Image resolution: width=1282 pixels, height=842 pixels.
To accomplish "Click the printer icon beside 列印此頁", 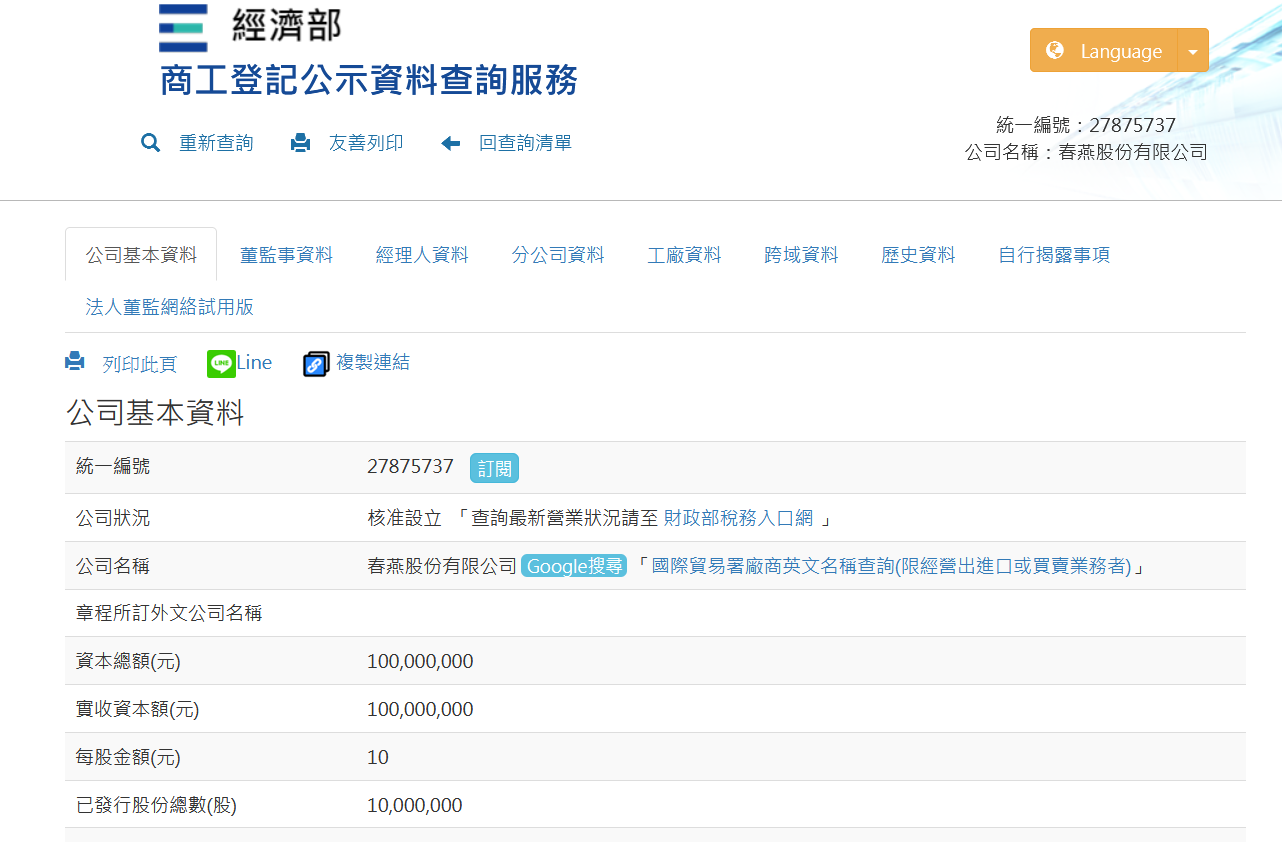I will (75, 362).
